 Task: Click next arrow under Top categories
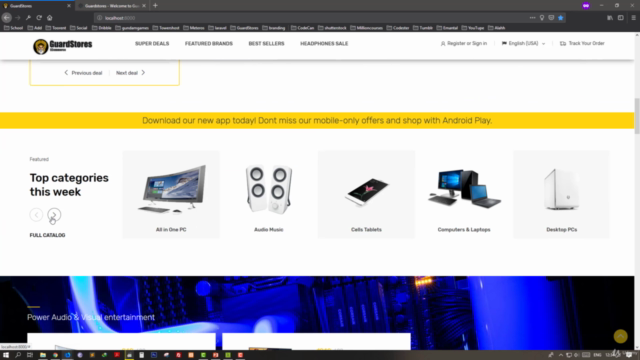[54, 215]
